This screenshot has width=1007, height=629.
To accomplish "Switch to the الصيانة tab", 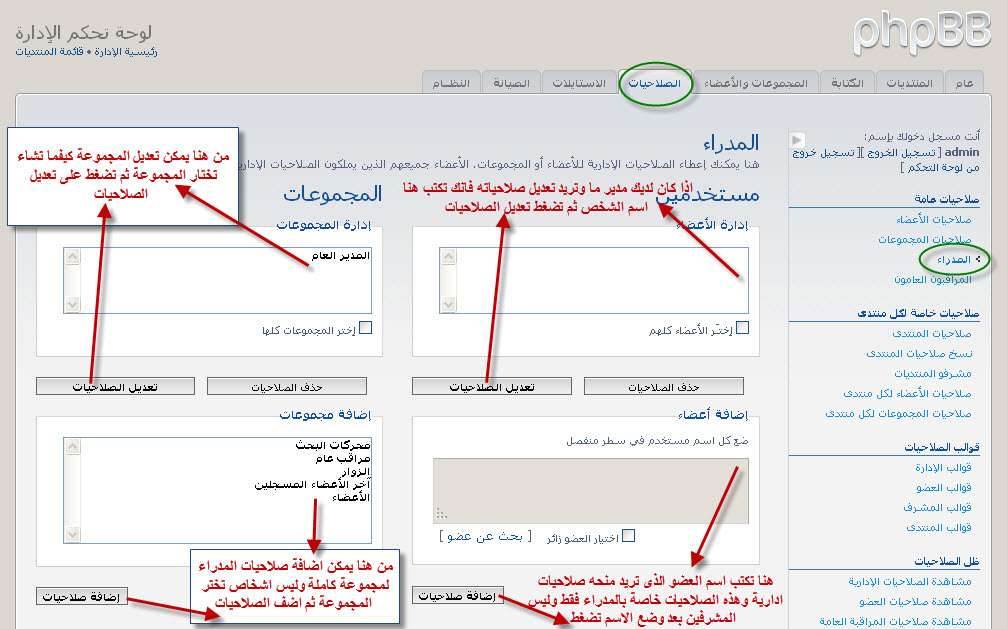I will [511, 84].
